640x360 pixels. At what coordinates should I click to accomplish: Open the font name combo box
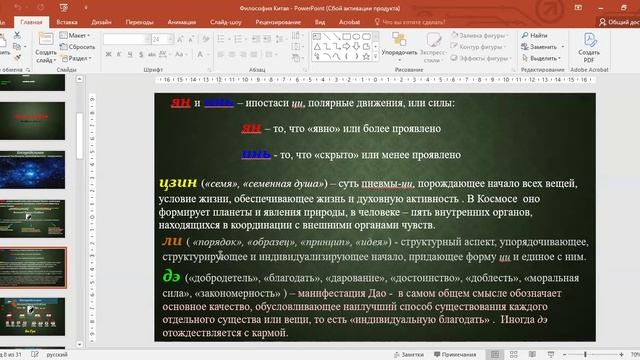(127, 39)
